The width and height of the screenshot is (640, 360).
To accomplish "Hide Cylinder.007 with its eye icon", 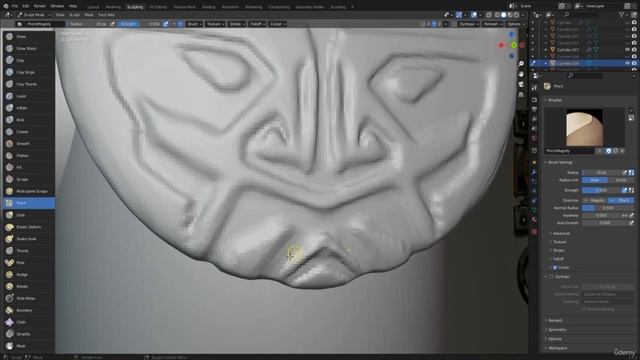I will point(627,50).
